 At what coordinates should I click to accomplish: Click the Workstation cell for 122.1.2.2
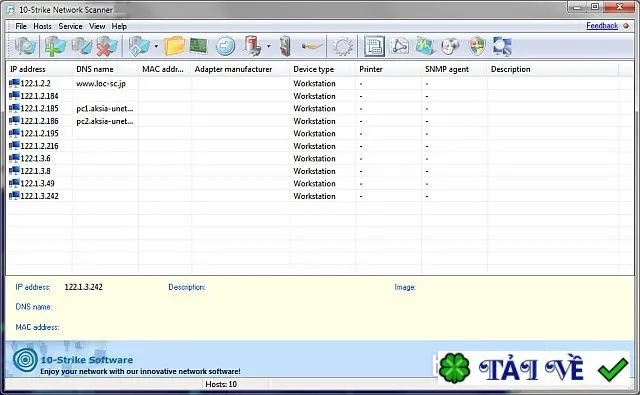pyautogui.click(x=314, y=83)
